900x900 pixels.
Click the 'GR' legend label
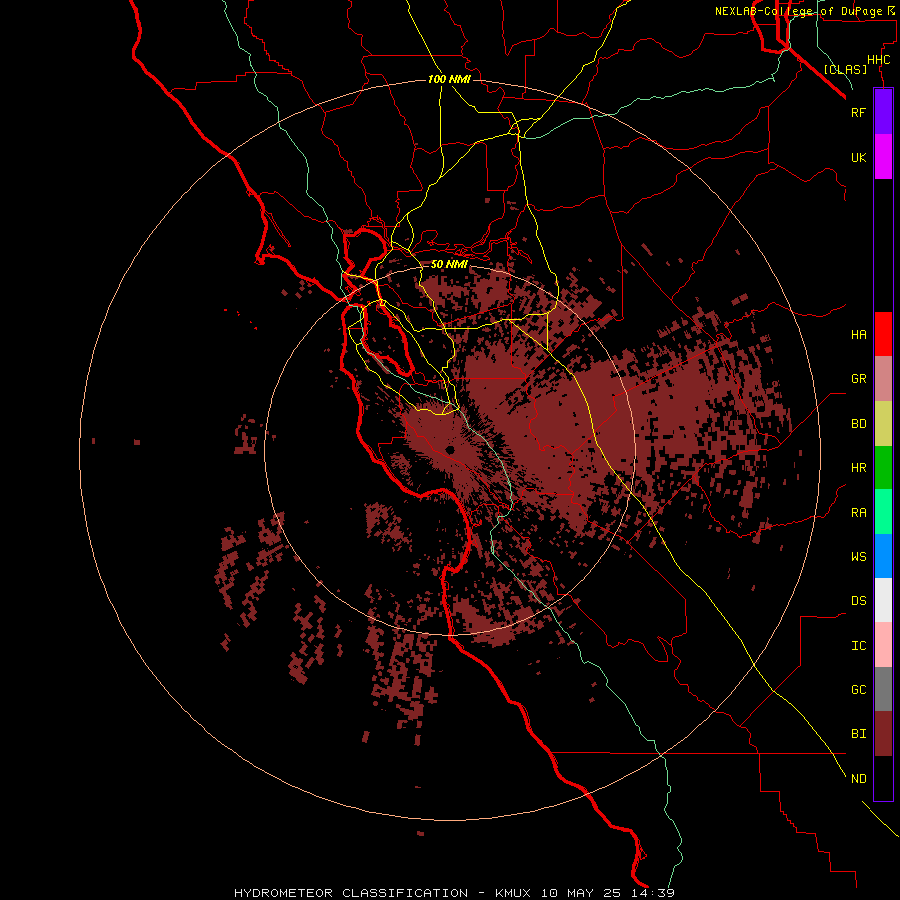click(858, 379)
